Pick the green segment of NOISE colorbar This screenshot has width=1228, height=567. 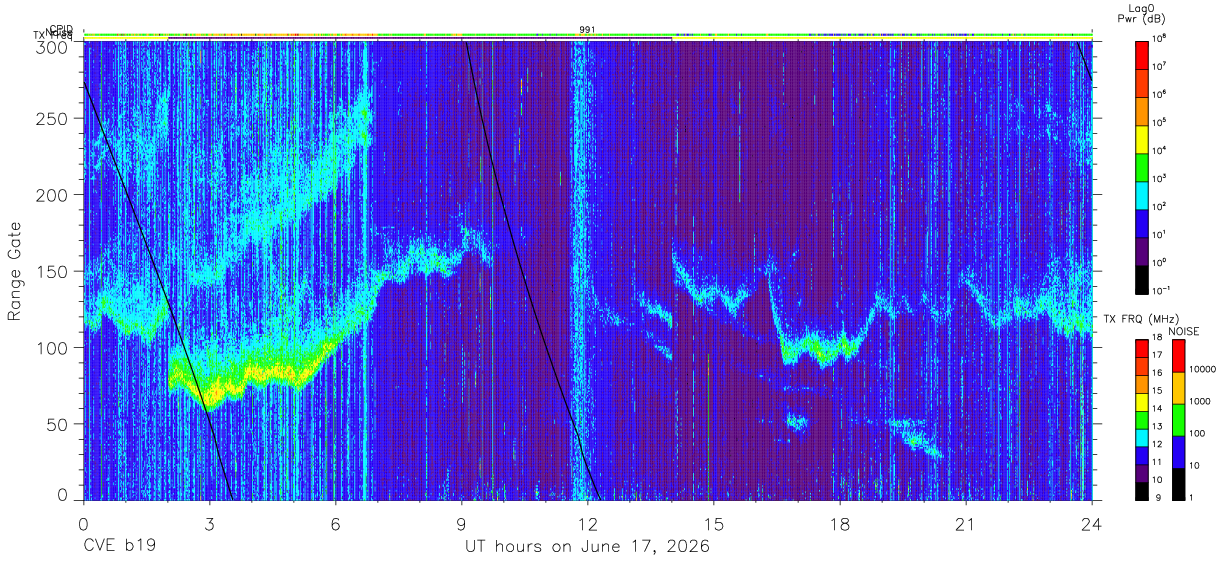pyautogui.click(x=1179, y=419)
